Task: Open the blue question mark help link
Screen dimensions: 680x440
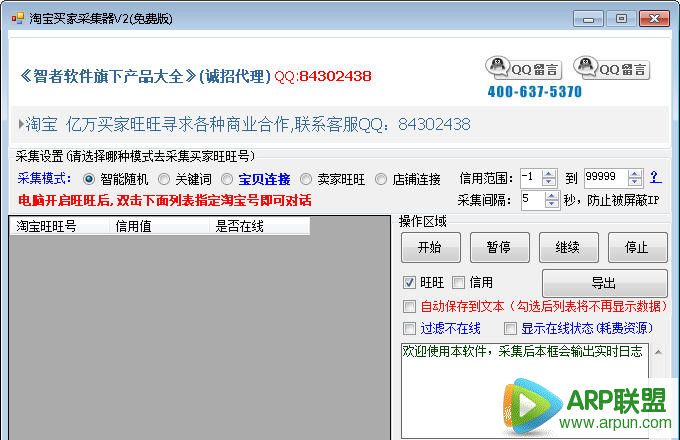Action: click(x=655, y=177)
